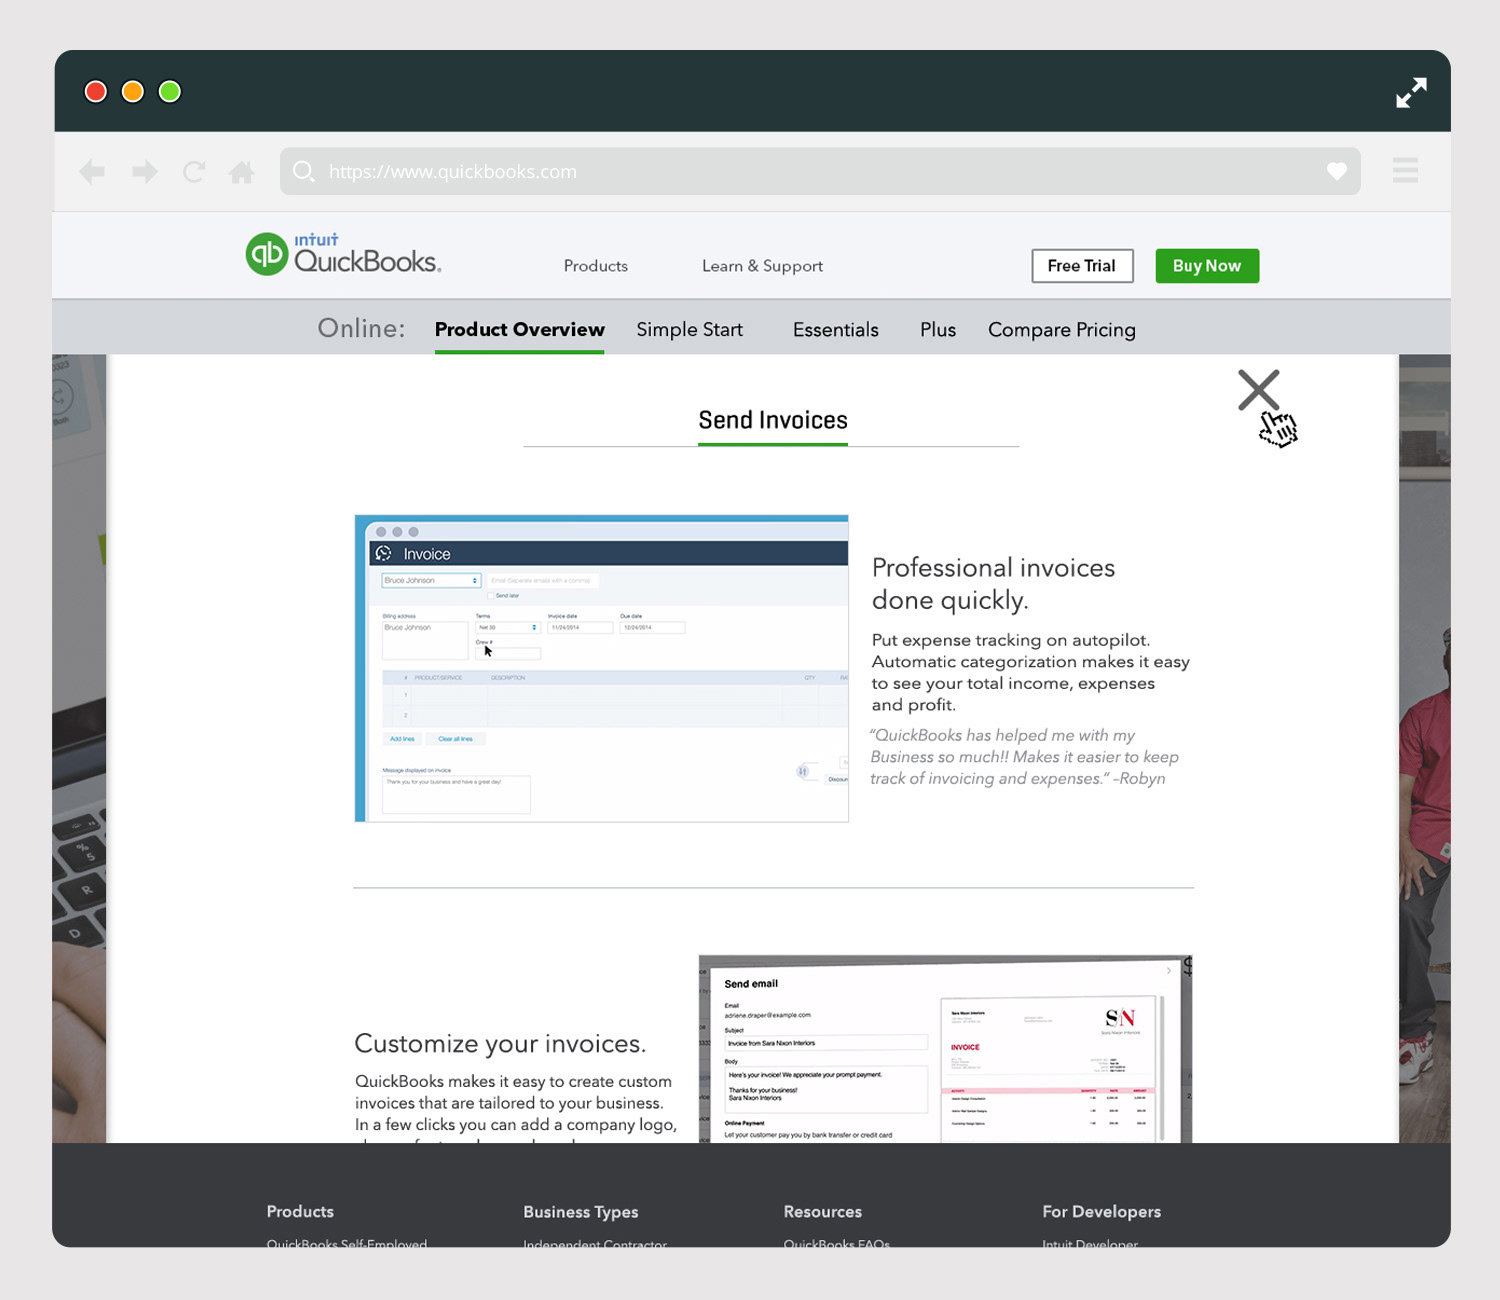Close the Send Invoices overlay with the X
Viewport: 1500px width, 1300px height.
(x=1258, y=390)
